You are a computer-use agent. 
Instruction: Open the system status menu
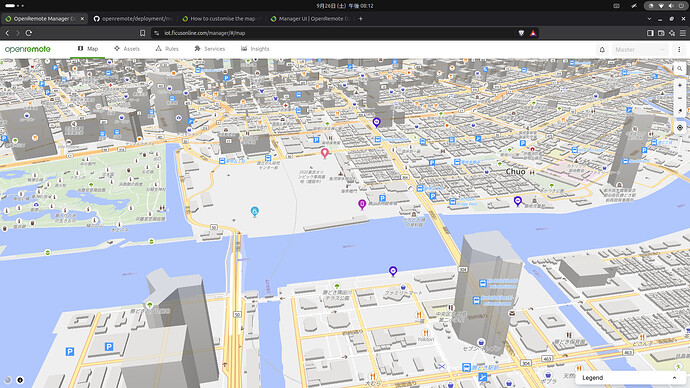click(x=666, y=6)
